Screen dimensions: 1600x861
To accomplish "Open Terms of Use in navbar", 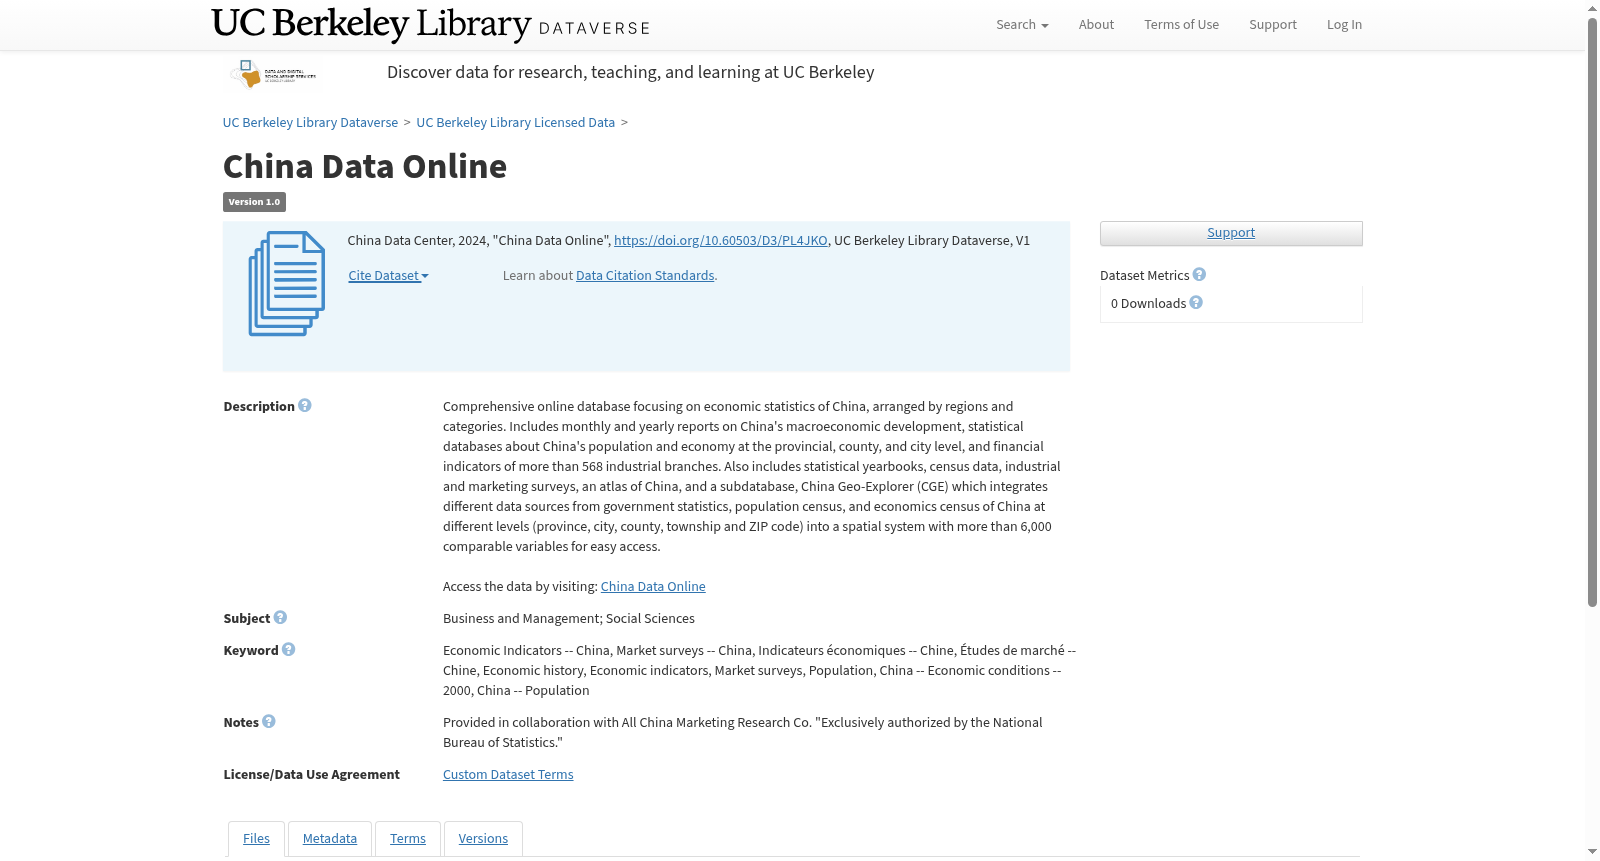I will click(1181, 25).
